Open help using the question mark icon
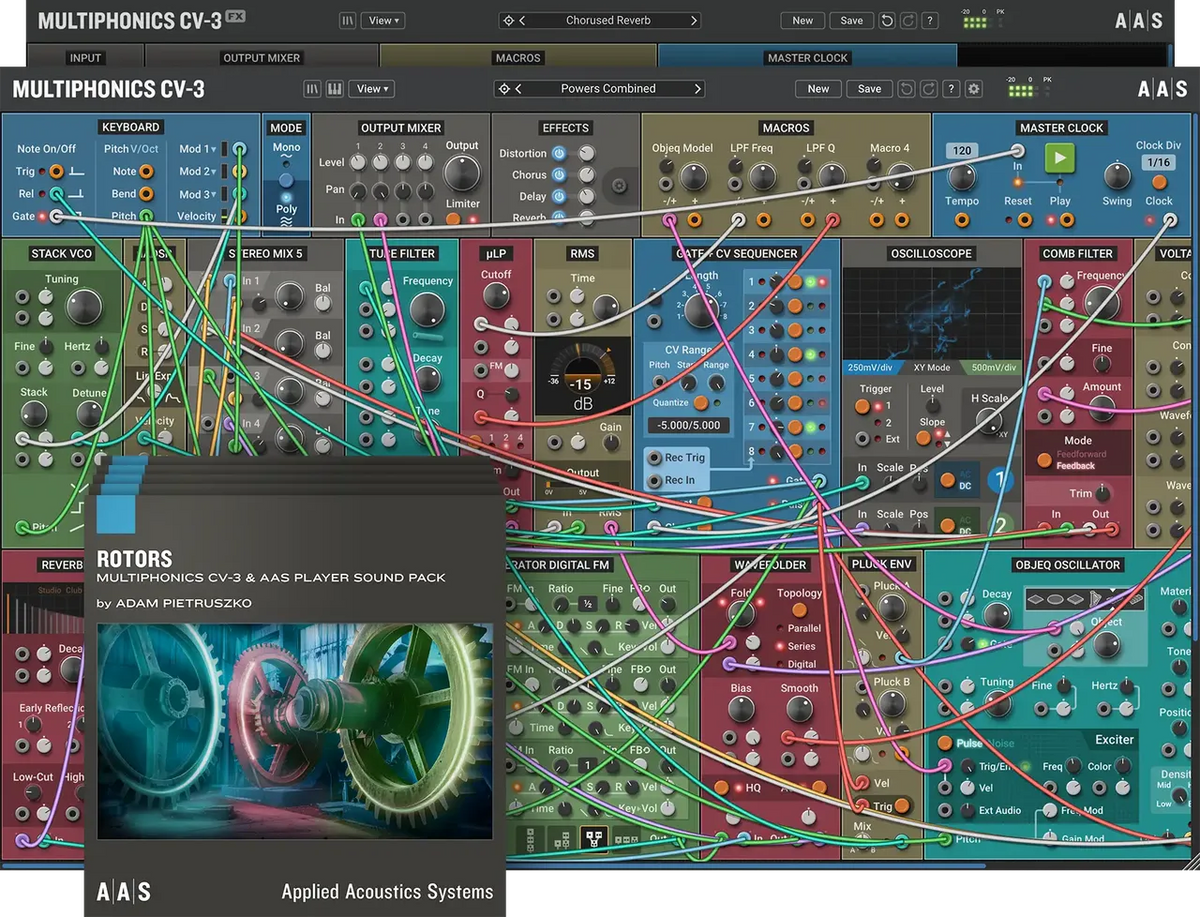The width and height of the screenshot is (1200, 917). pos(951,88)
